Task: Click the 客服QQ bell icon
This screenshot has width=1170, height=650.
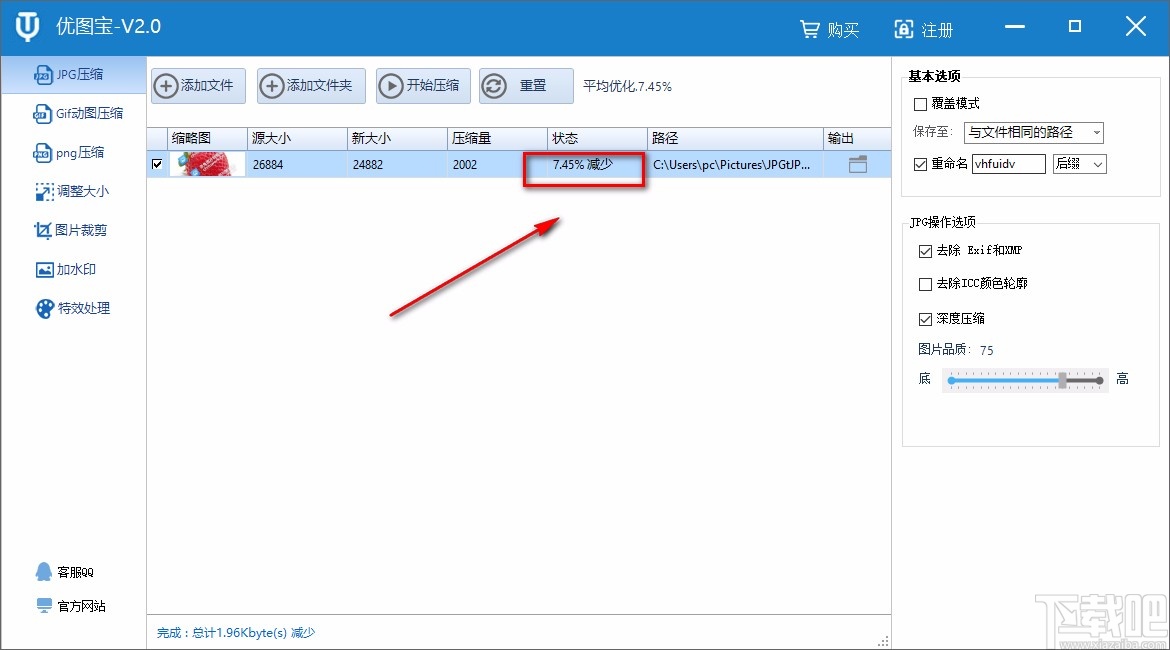Action: [x=44, y=572]
